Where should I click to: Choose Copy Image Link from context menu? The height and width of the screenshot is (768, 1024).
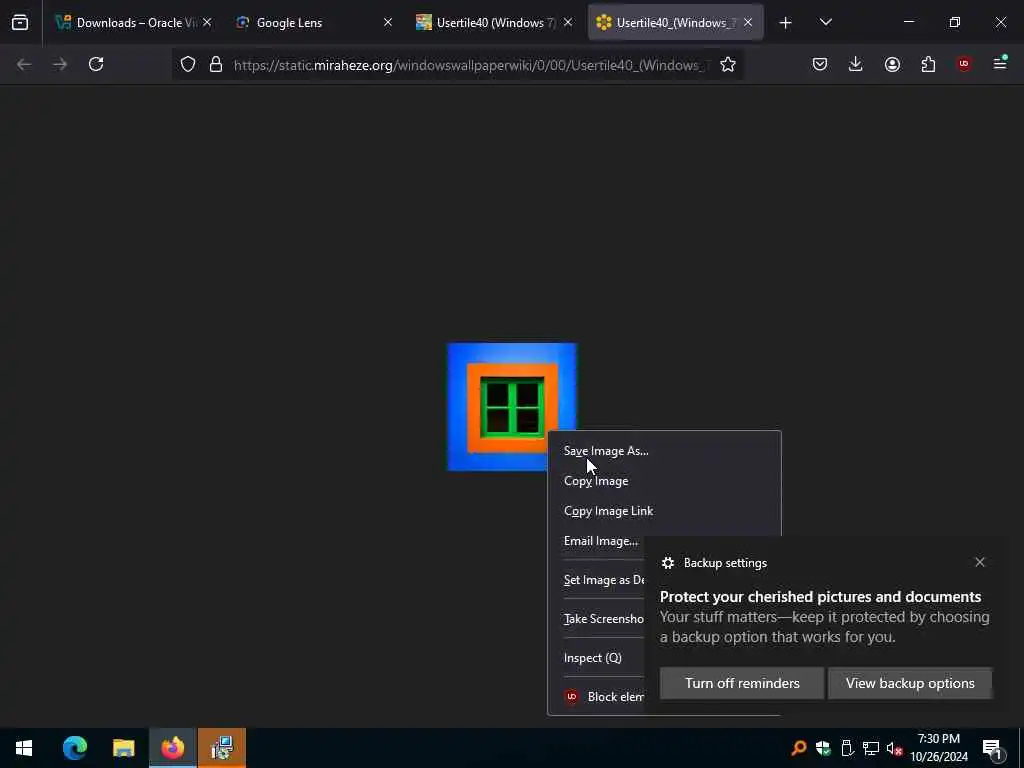pyautogui.click(x=664, y=511)
